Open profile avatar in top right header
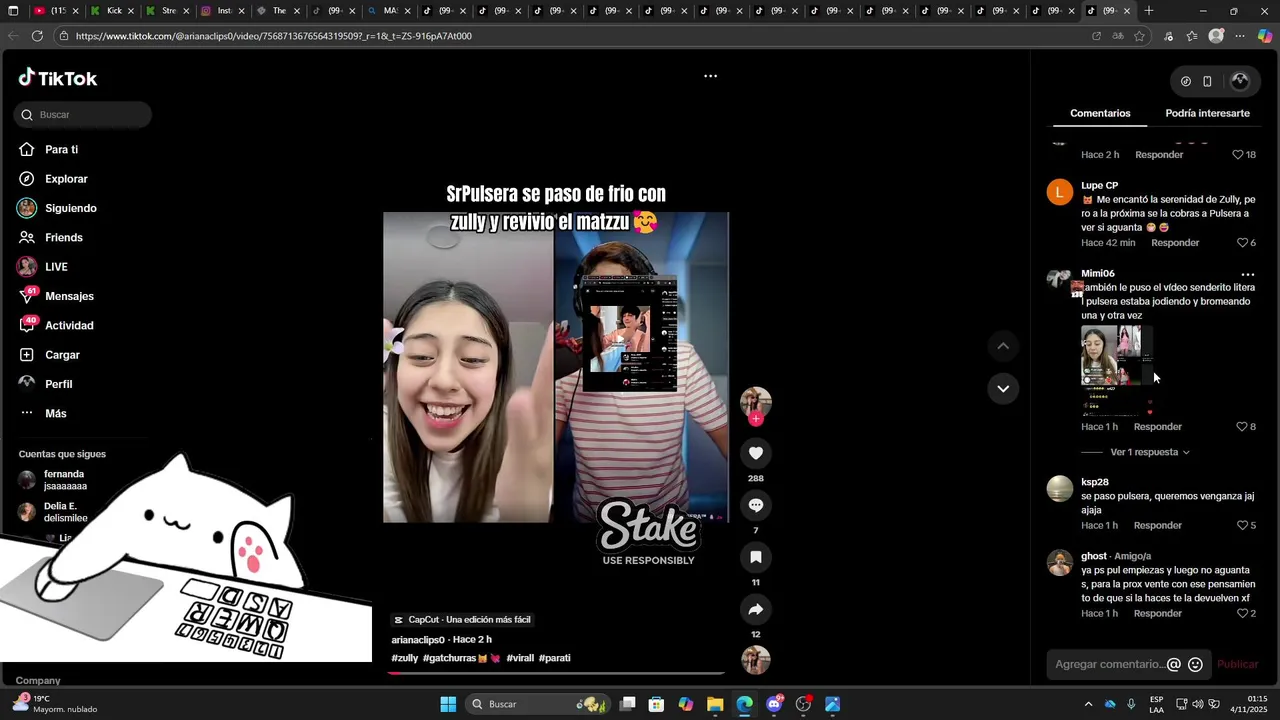 [1240, 81]
